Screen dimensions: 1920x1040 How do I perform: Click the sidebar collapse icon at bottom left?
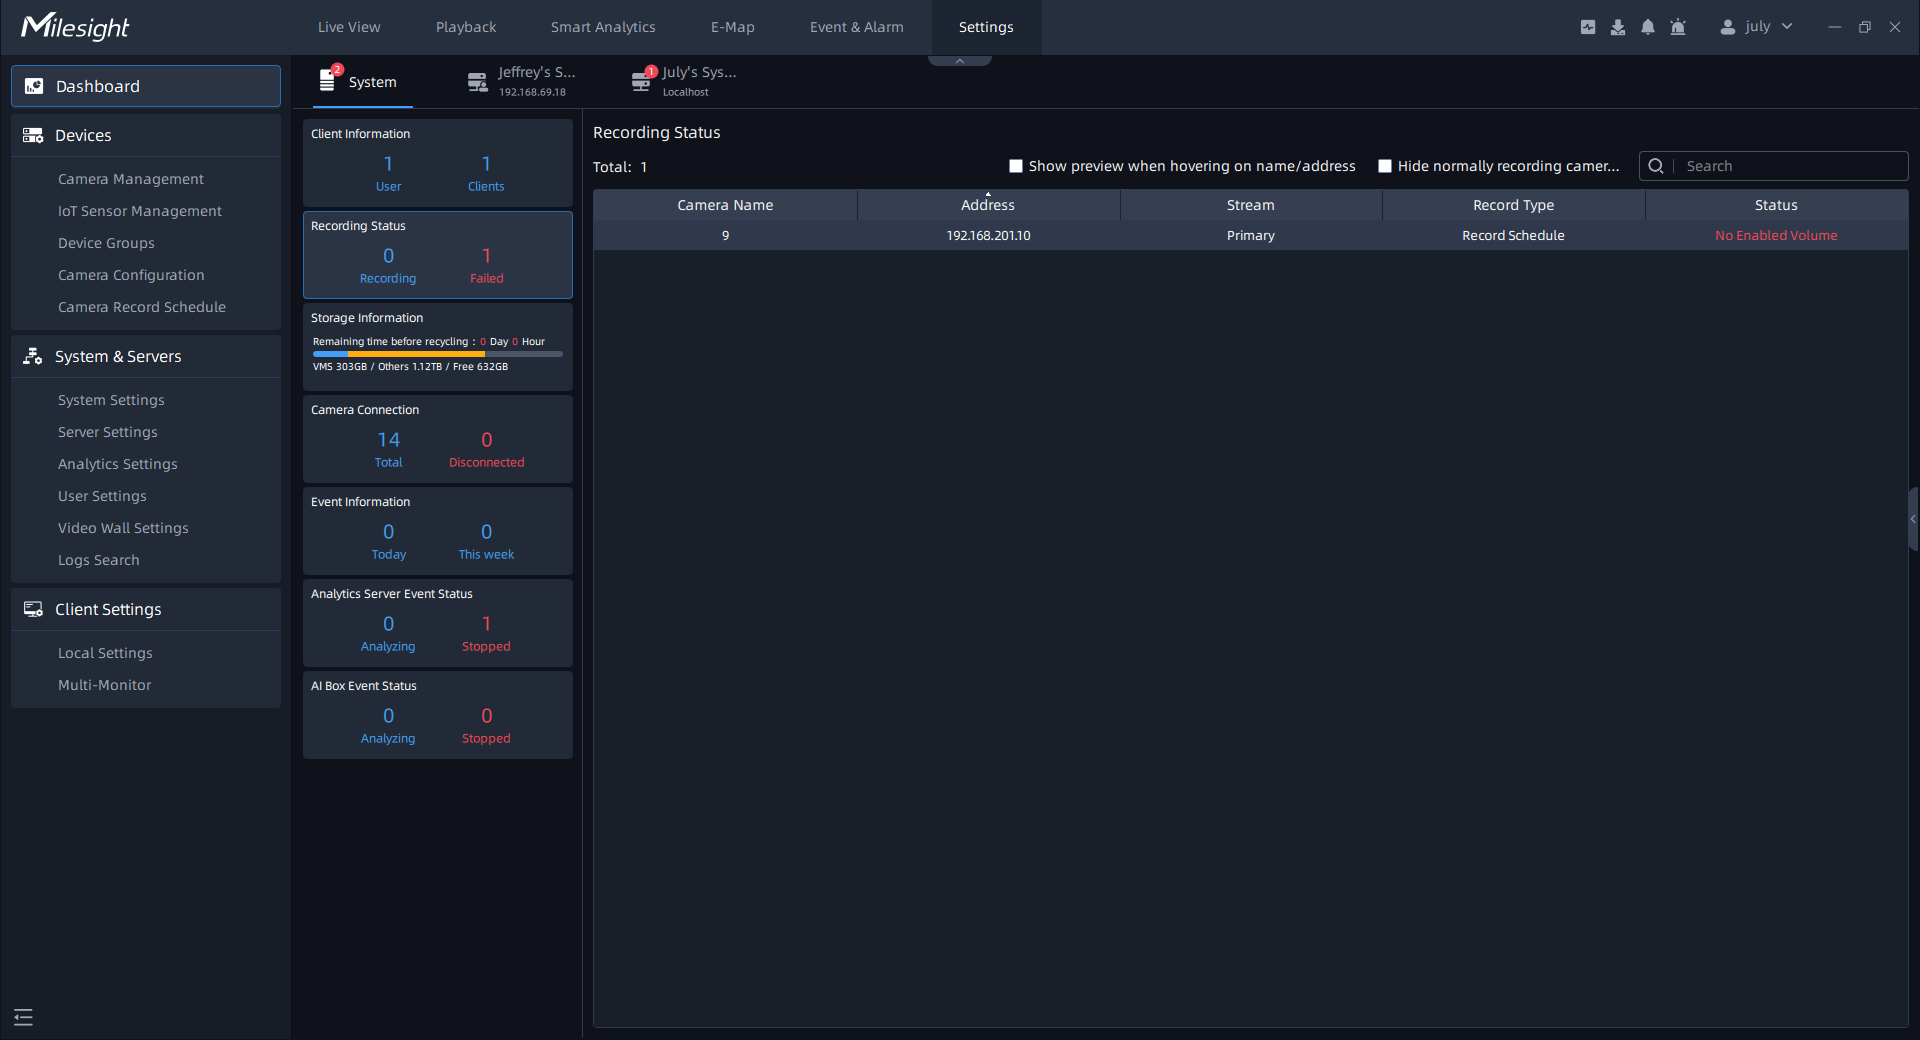coord(23,1017)
